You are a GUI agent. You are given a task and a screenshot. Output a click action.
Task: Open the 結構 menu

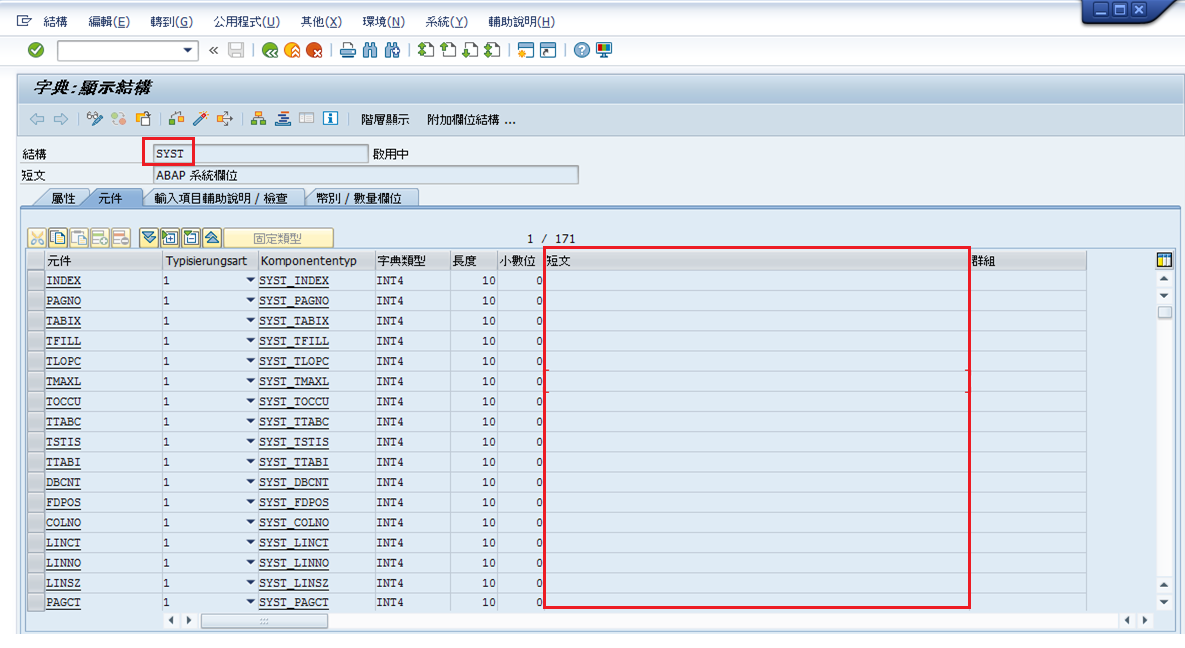(55, 22)
